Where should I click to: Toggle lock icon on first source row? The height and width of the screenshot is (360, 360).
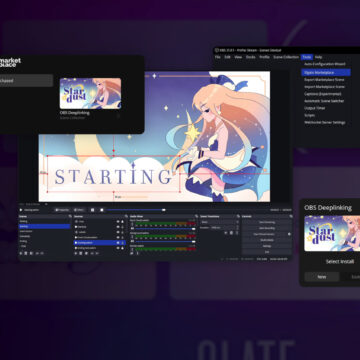pyautogui.click(x=122, y=221)
